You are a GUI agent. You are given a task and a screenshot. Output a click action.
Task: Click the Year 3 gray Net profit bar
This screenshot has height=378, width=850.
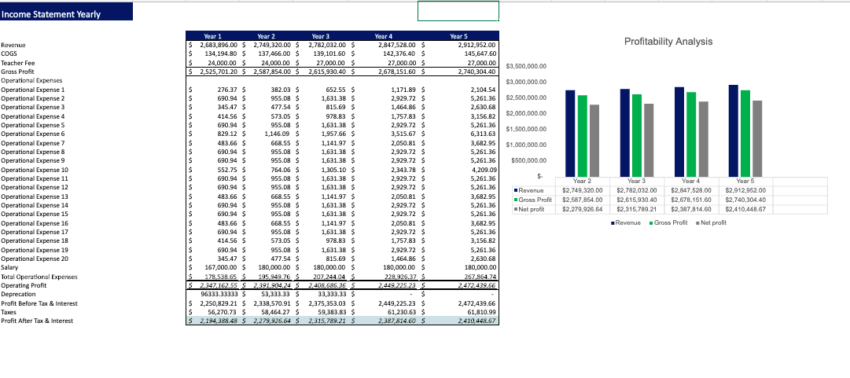click(x=649, y=140)
